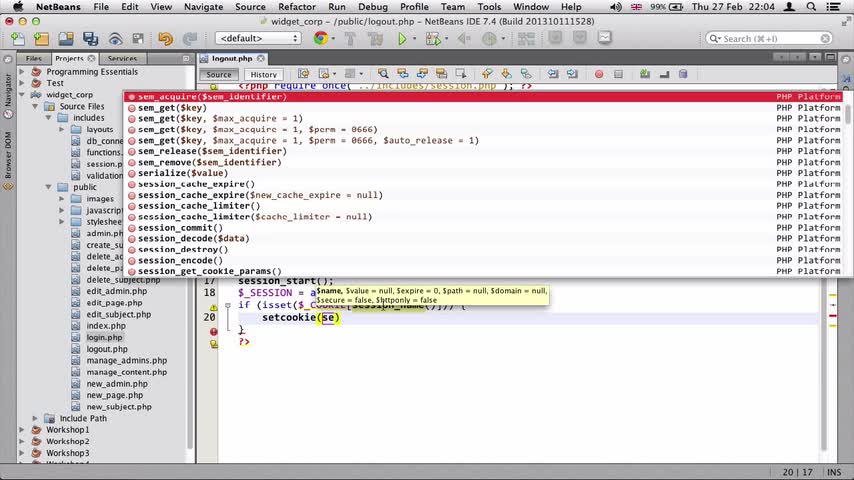
Task: Click the eye-shaped toolbar icon
Action: pos(115,39)
